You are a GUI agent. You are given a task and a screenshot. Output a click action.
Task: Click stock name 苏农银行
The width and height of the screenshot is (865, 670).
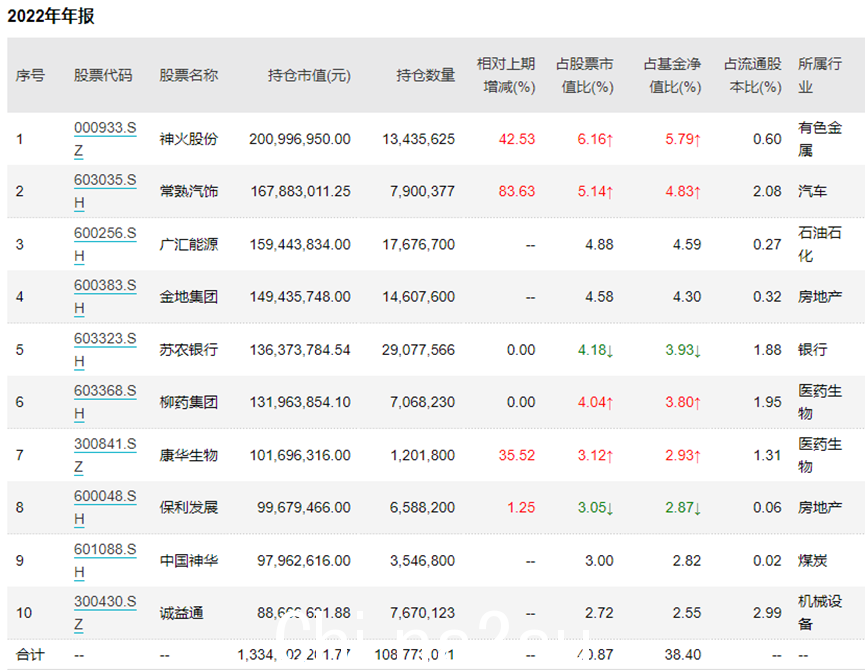click(189, 350)
